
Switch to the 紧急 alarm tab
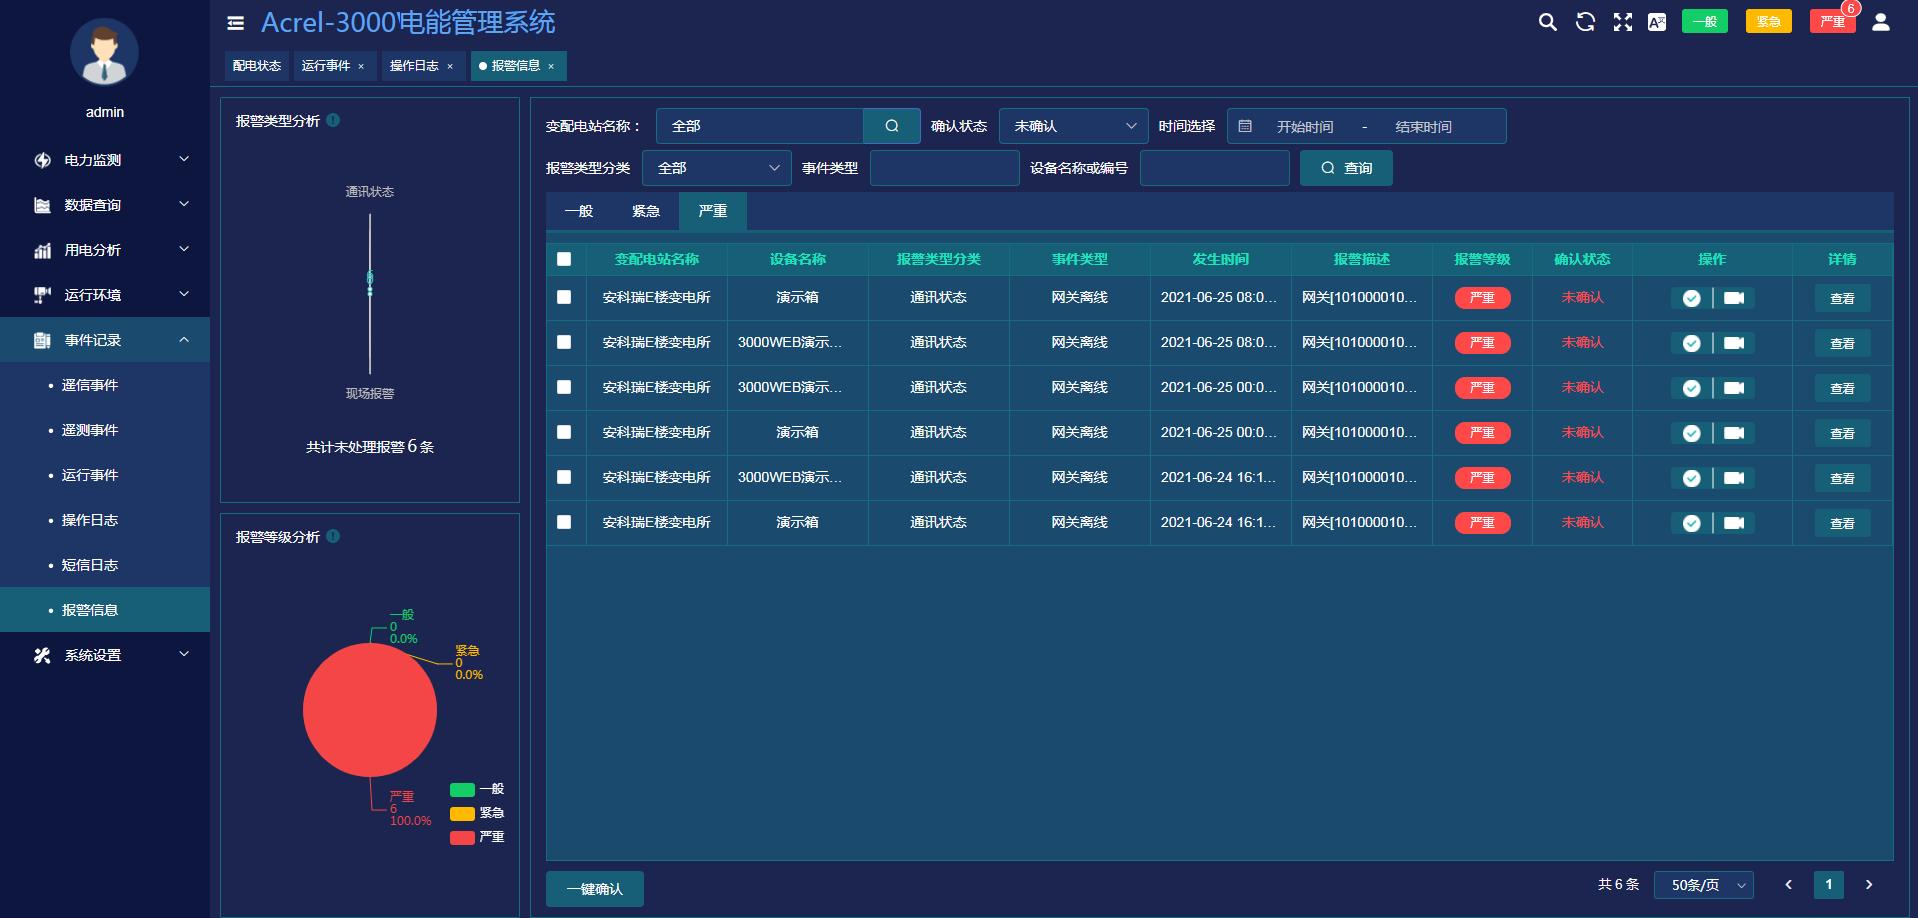[x=645, y=211]
